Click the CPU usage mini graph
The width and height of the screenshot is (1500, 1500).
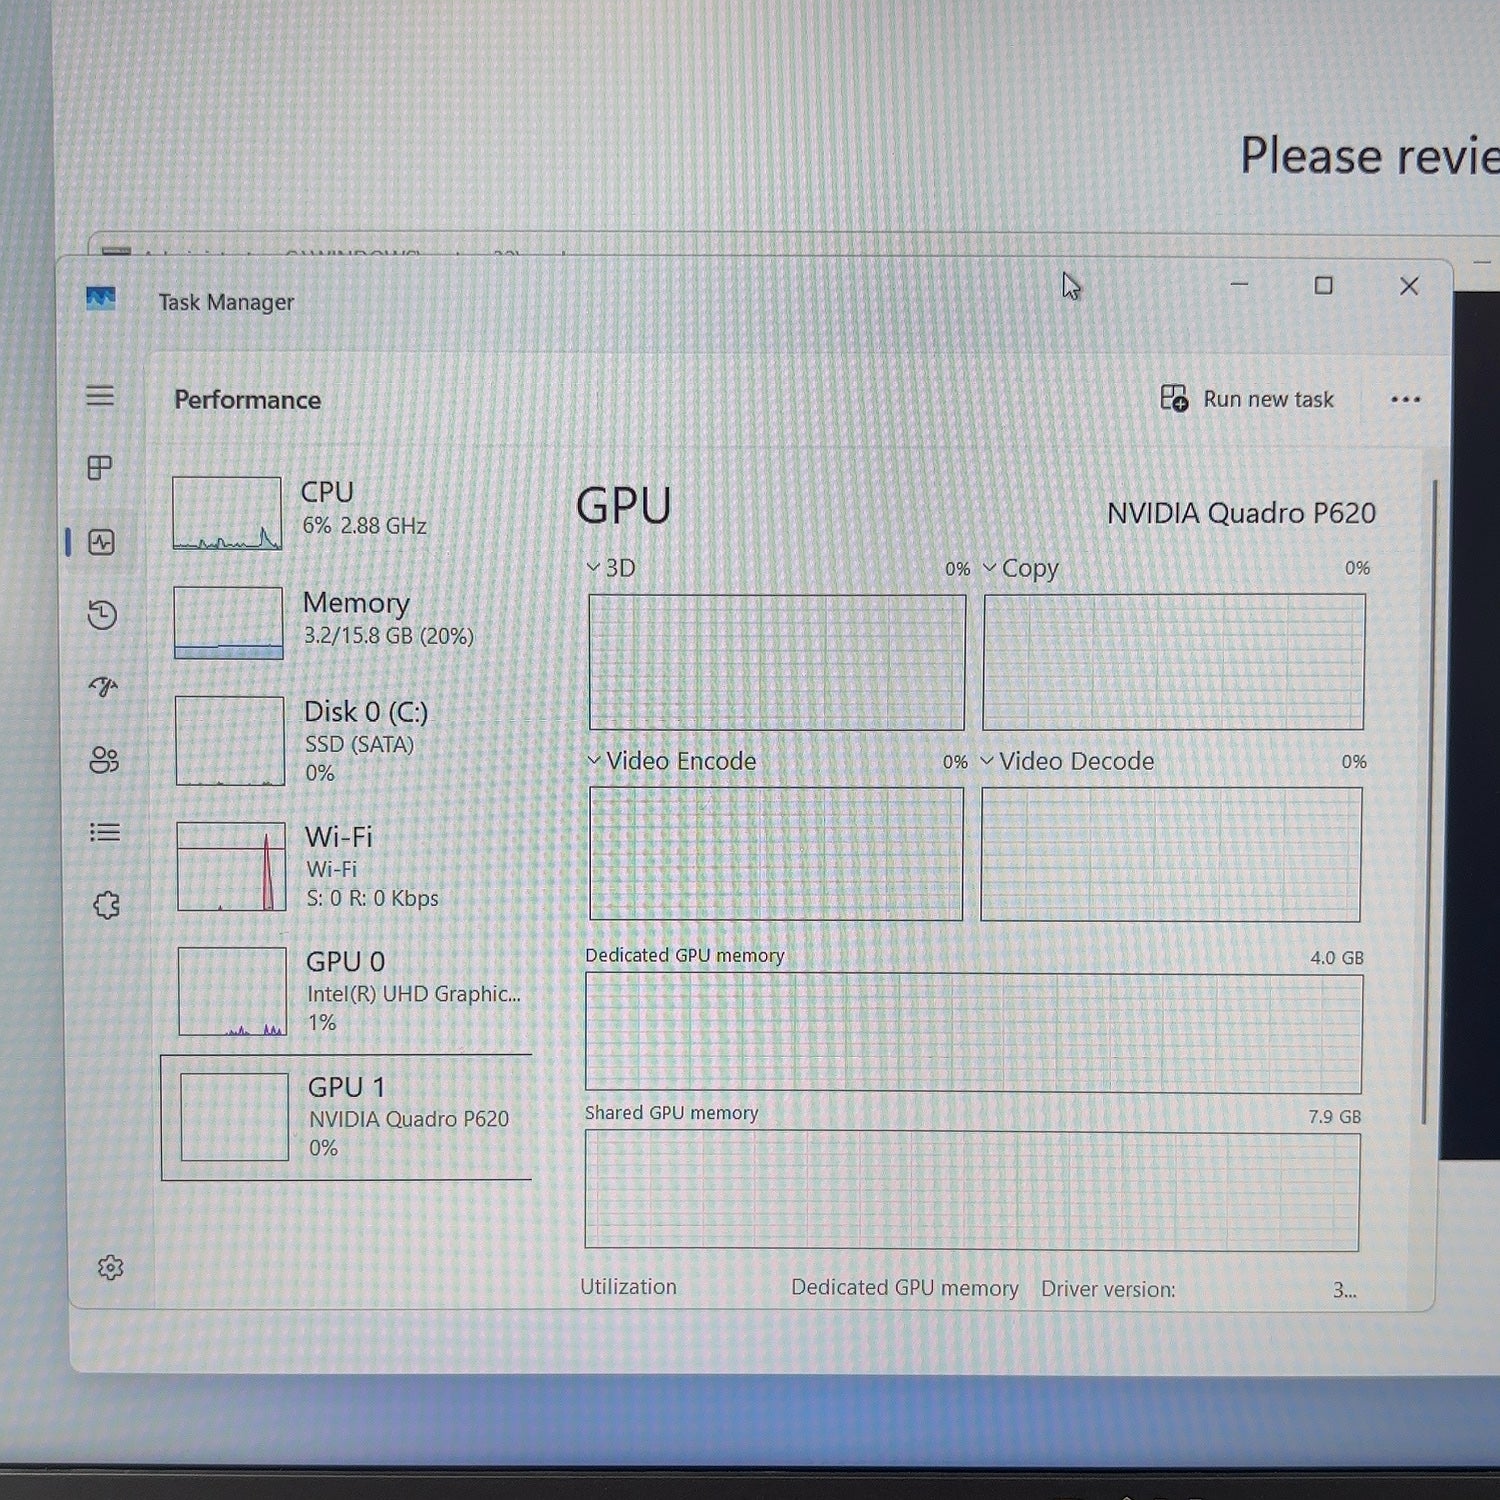click(227, 513)
